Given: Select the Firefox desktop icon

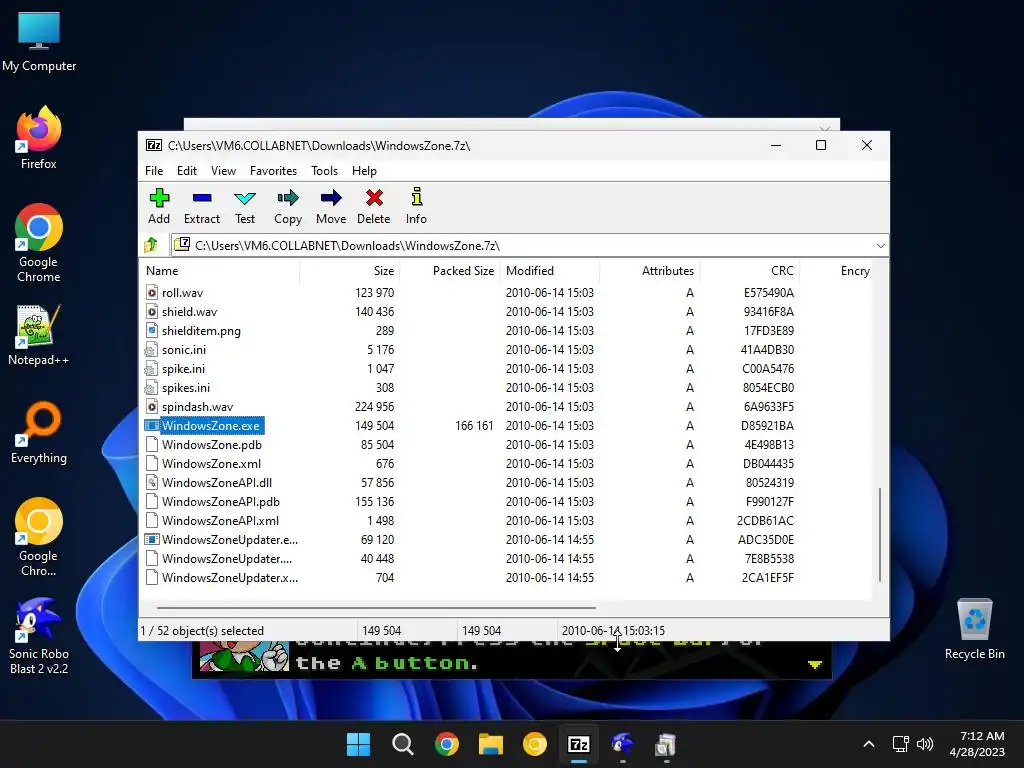Looking at the screenshot, I should pos(39,138).
